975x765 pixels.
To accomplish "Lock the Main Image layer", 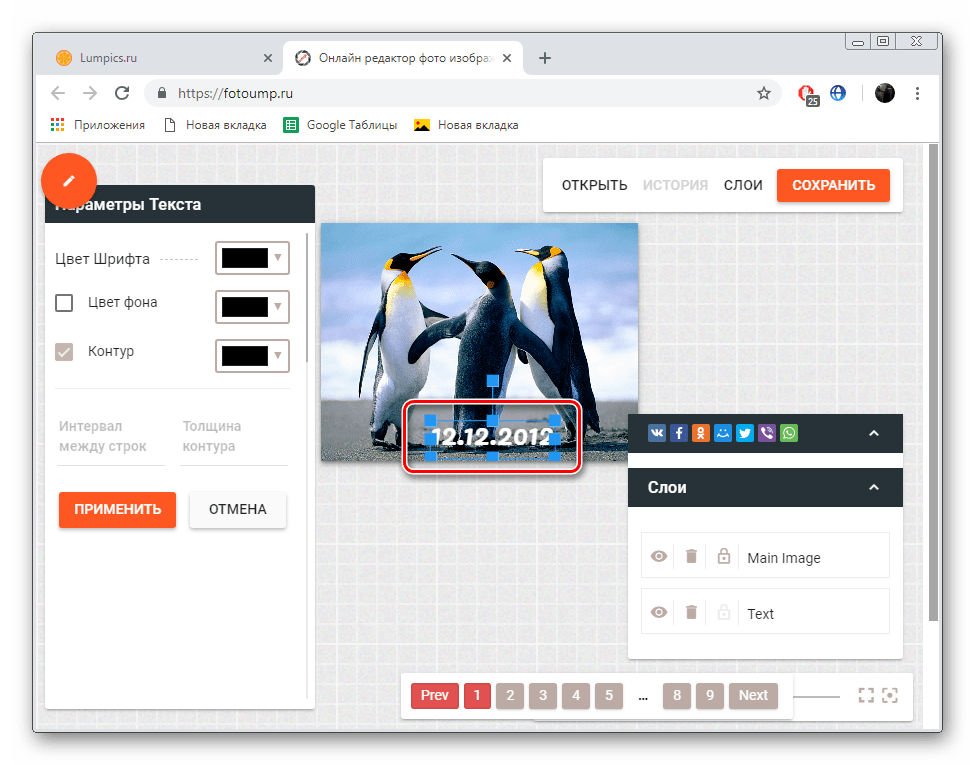I will point(724,556).
